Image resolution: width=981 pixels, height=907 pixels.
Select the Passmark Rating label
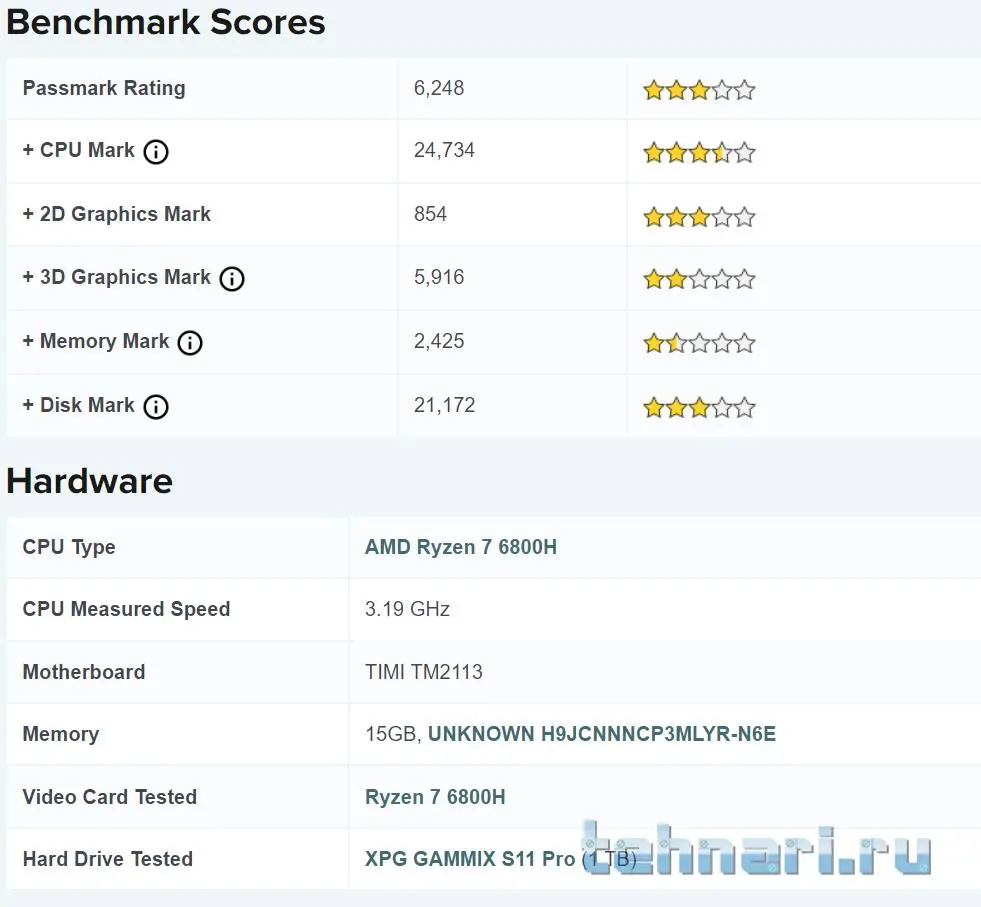pyautogui.click(x=104, y=88)
